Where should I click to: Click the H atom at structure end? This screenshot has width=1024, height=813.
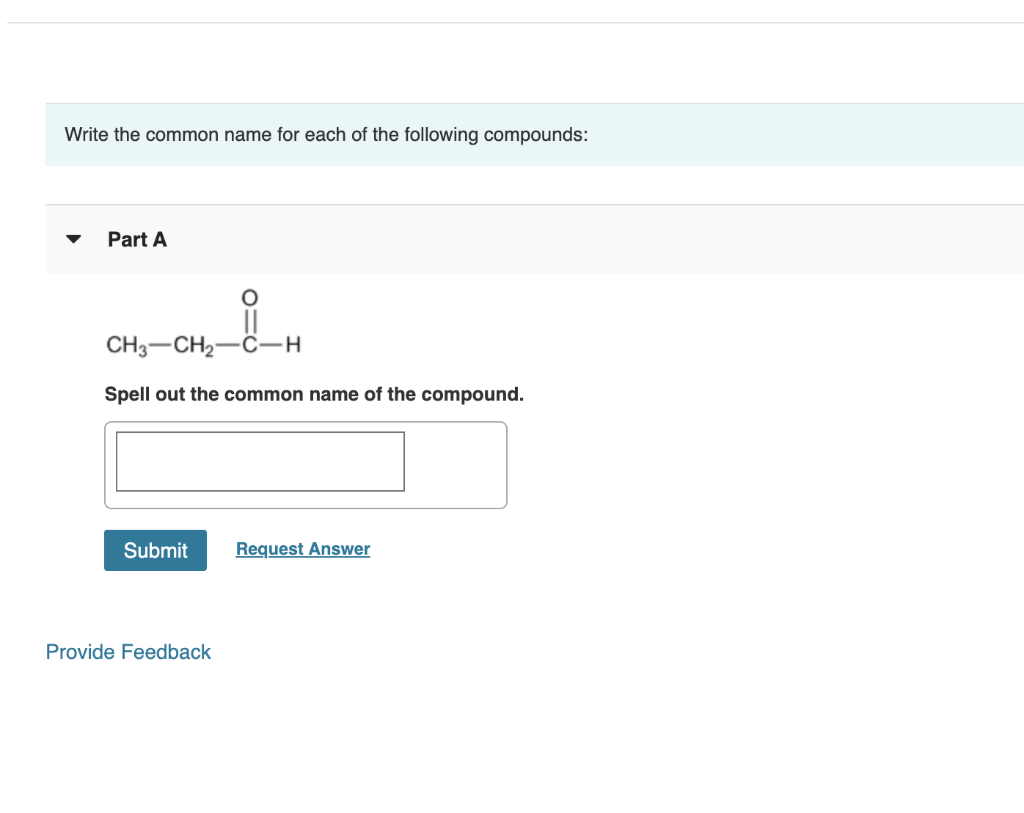291,345
